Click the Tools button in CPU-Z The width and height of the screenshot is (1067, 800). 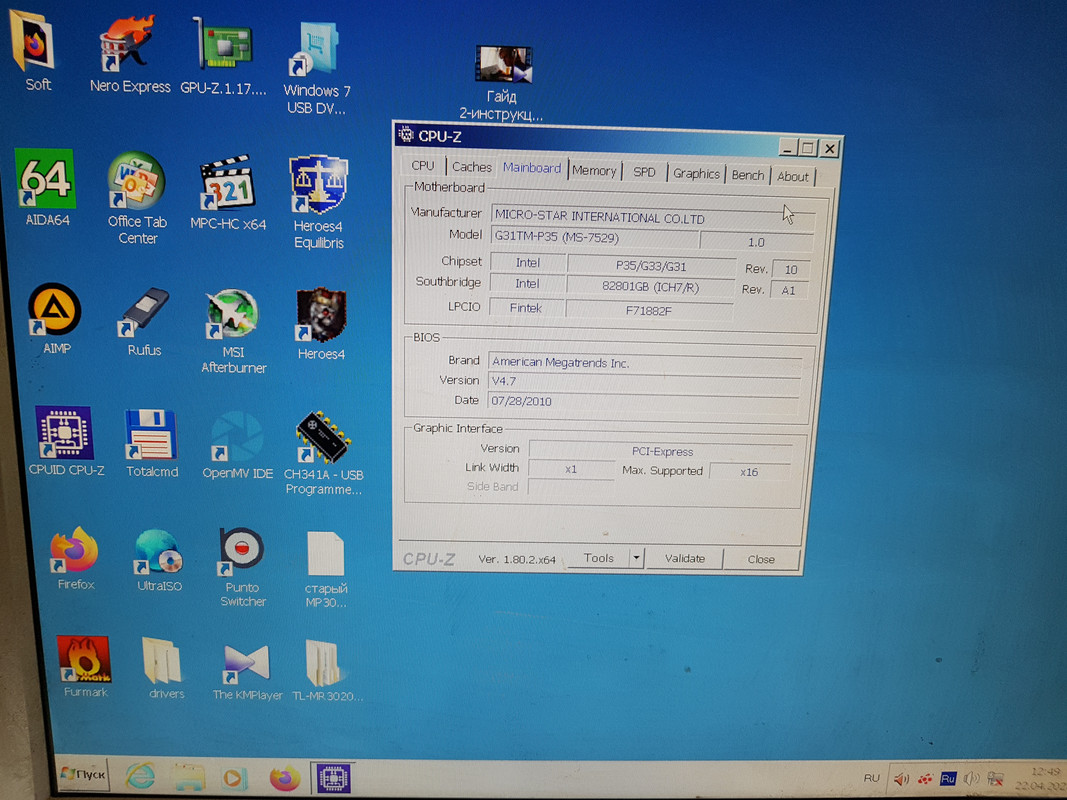[x=599, y=558]
